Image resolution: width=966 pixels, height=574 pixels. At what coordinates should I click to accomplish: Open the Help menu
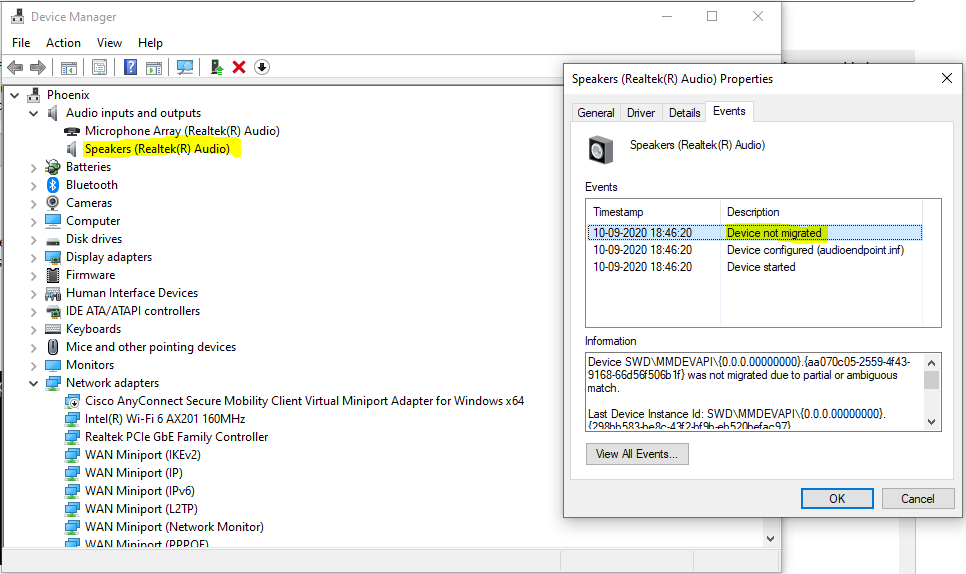[150, 42]
